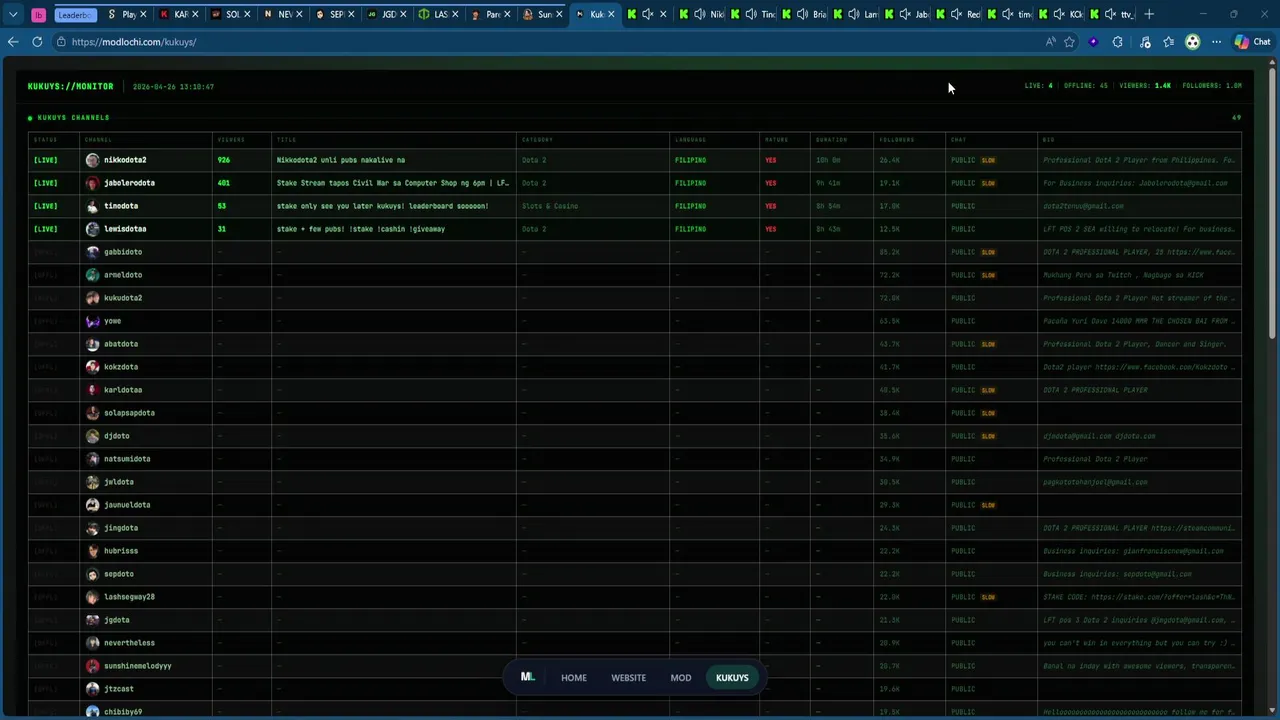This screenshot has height=720, width=1280.
Task: Open the Read aloud icon
Action: [1050, 42]
